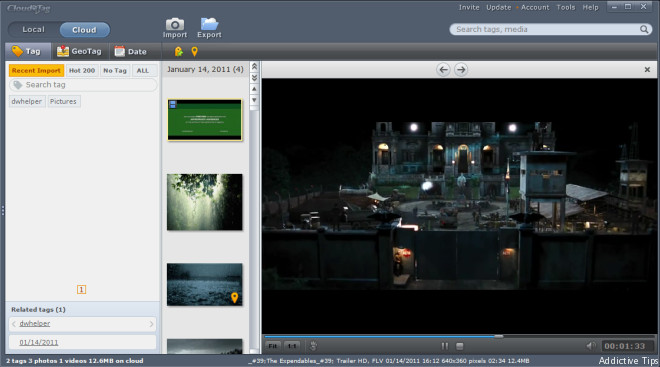Select the Hot 200 filter
This screenshot has height=367, width=660.
pos(82,70)
